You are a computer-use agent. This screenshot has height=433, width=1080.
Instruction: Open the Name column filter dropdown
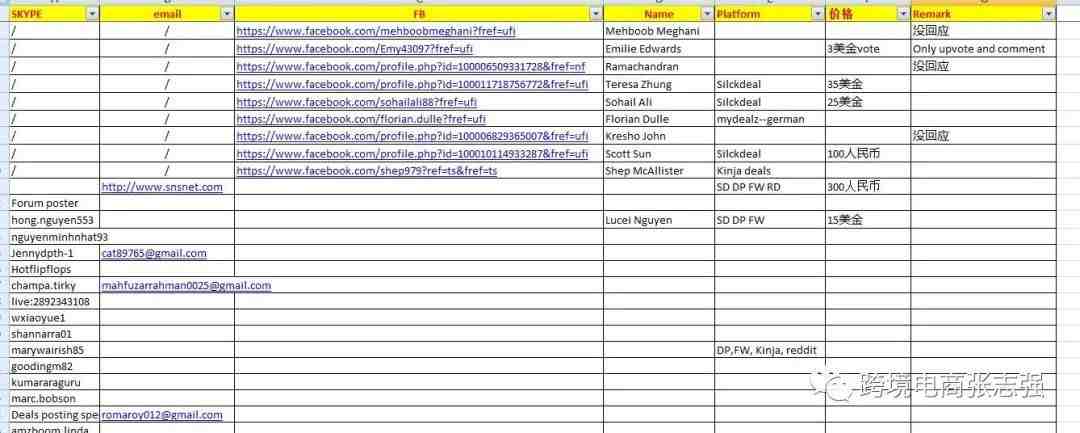point(707,14)
